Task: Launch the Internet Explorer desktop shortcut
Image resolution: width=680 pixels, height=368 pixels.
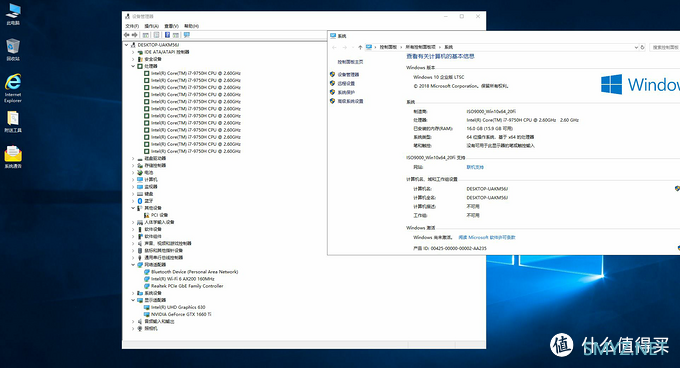Action: click(13, 88)
